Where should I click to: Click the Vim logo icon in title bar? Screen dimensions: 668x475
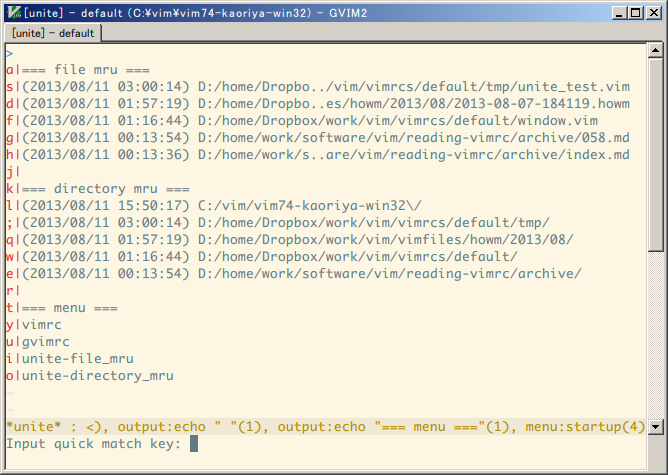coord(14,13)
